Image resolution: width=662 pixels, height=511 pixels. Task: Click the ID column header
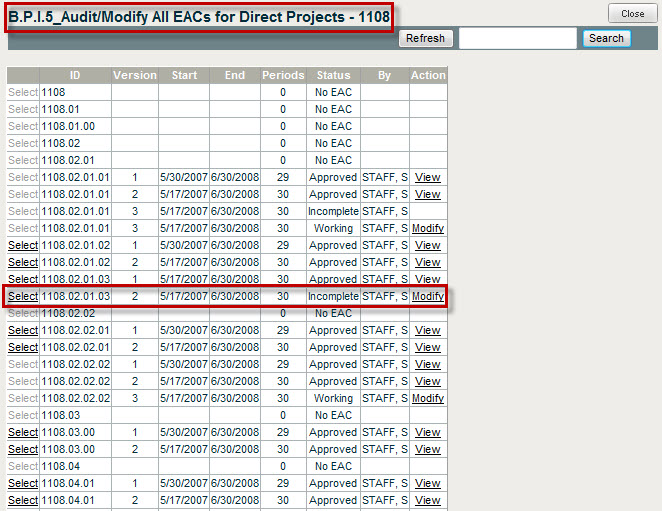point(75,75)
